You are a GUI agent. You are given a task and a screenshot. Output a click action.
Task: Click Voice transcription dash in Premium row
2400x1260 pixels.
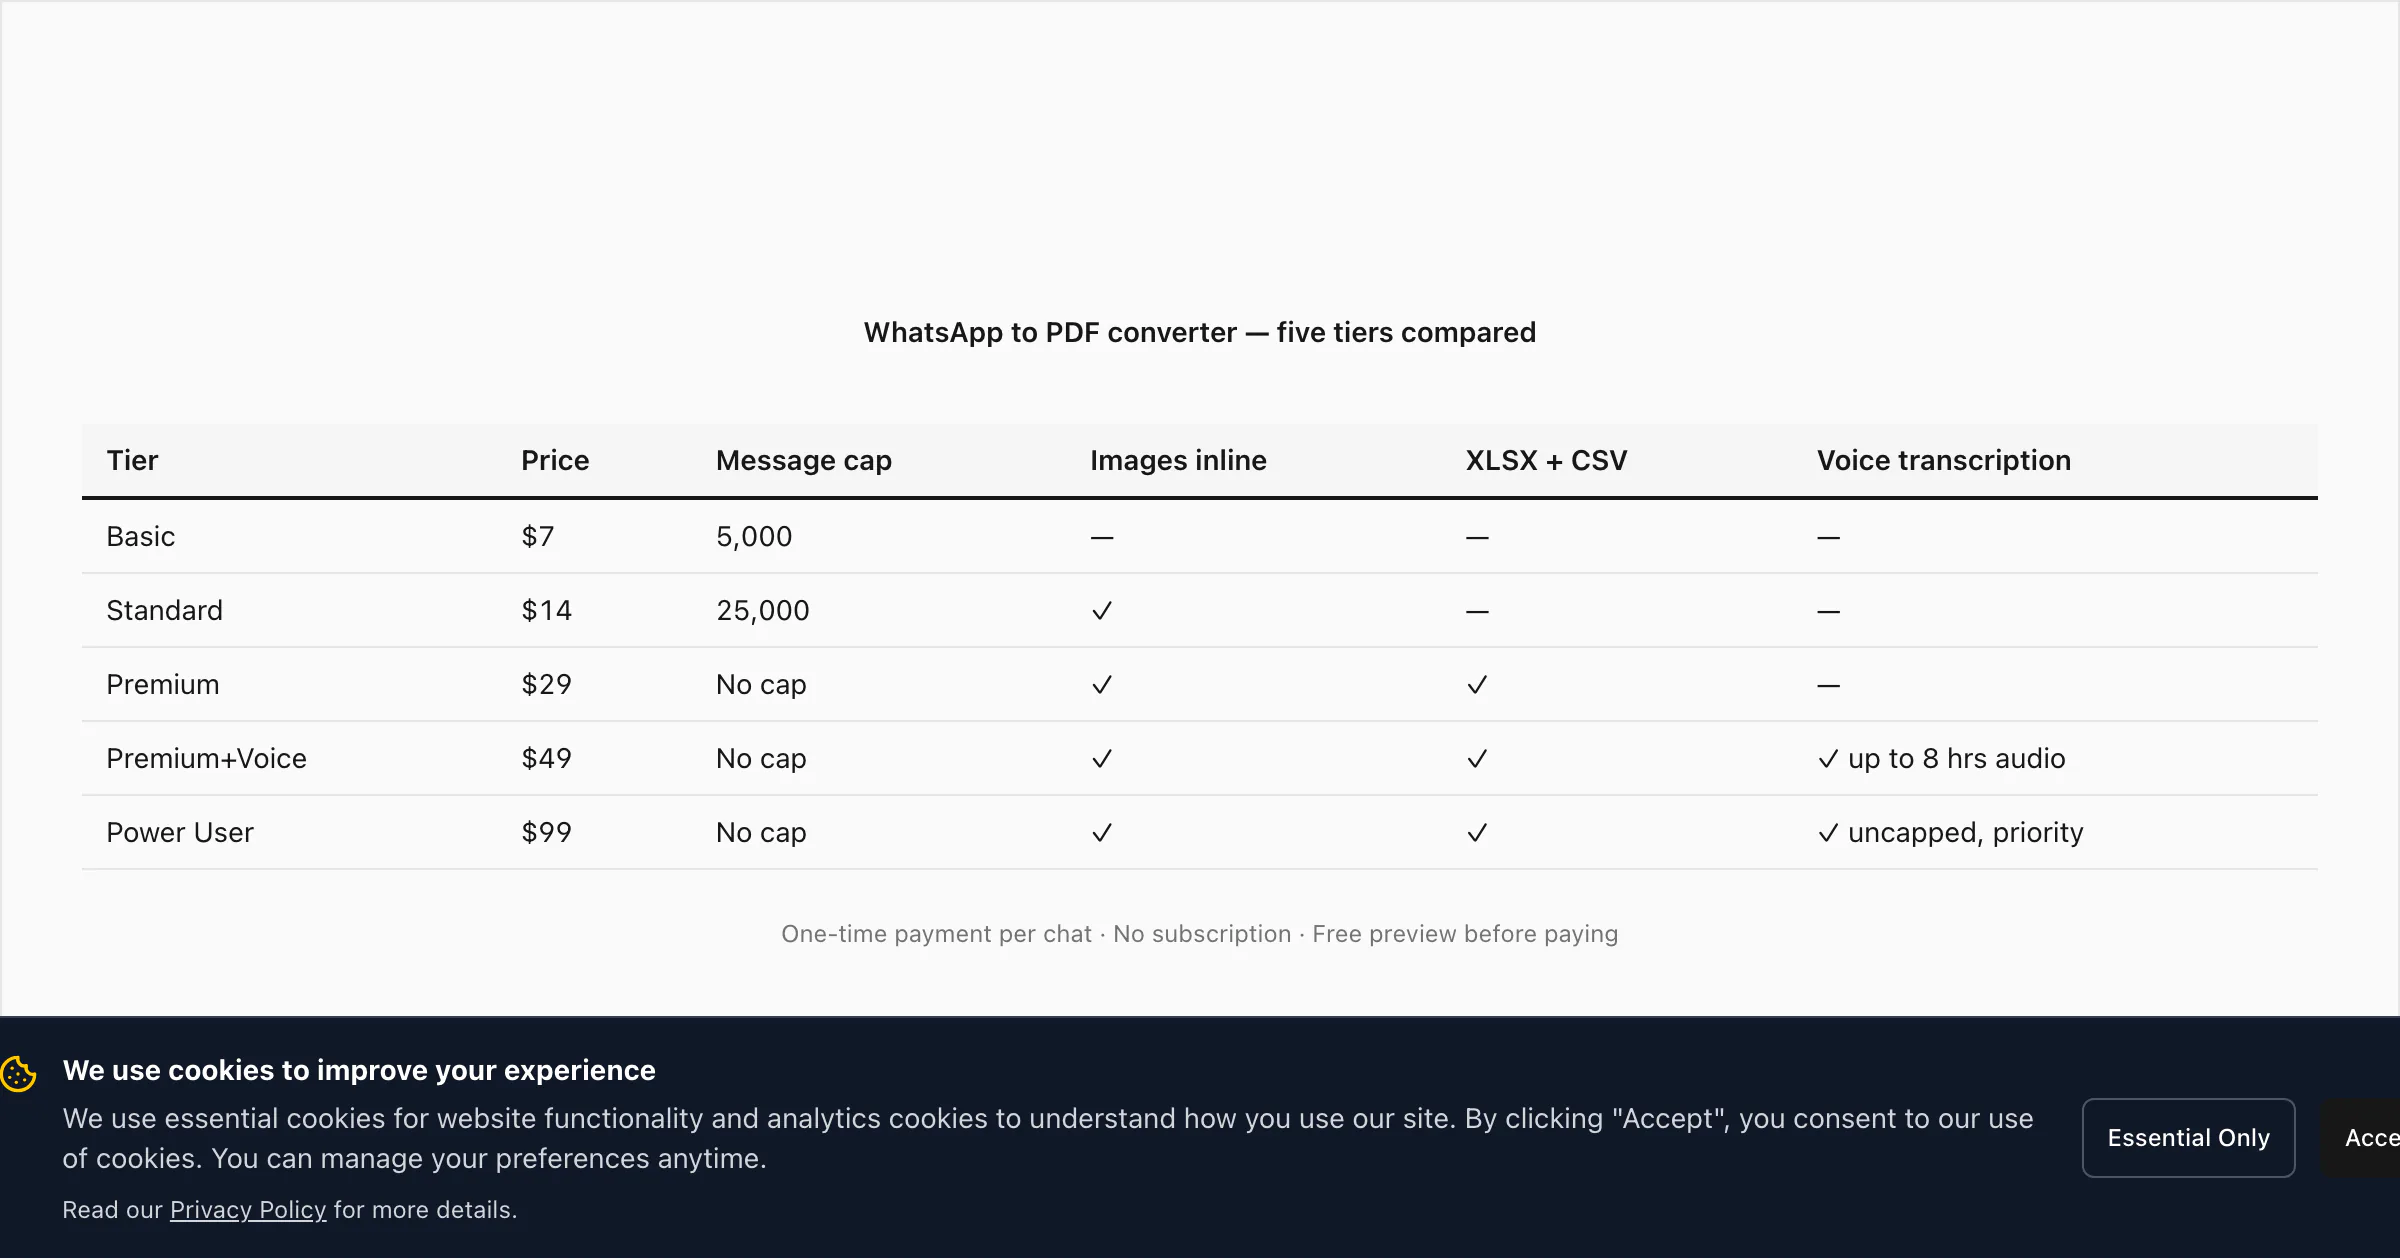[x=1828, y=686]
